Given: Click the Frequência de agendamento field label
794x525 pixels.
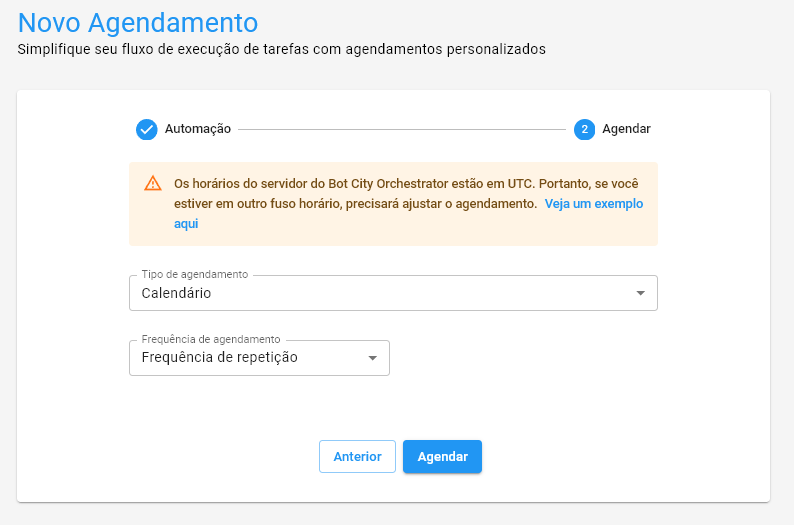Looking at the screenshot, I should [x=211, y=339].
